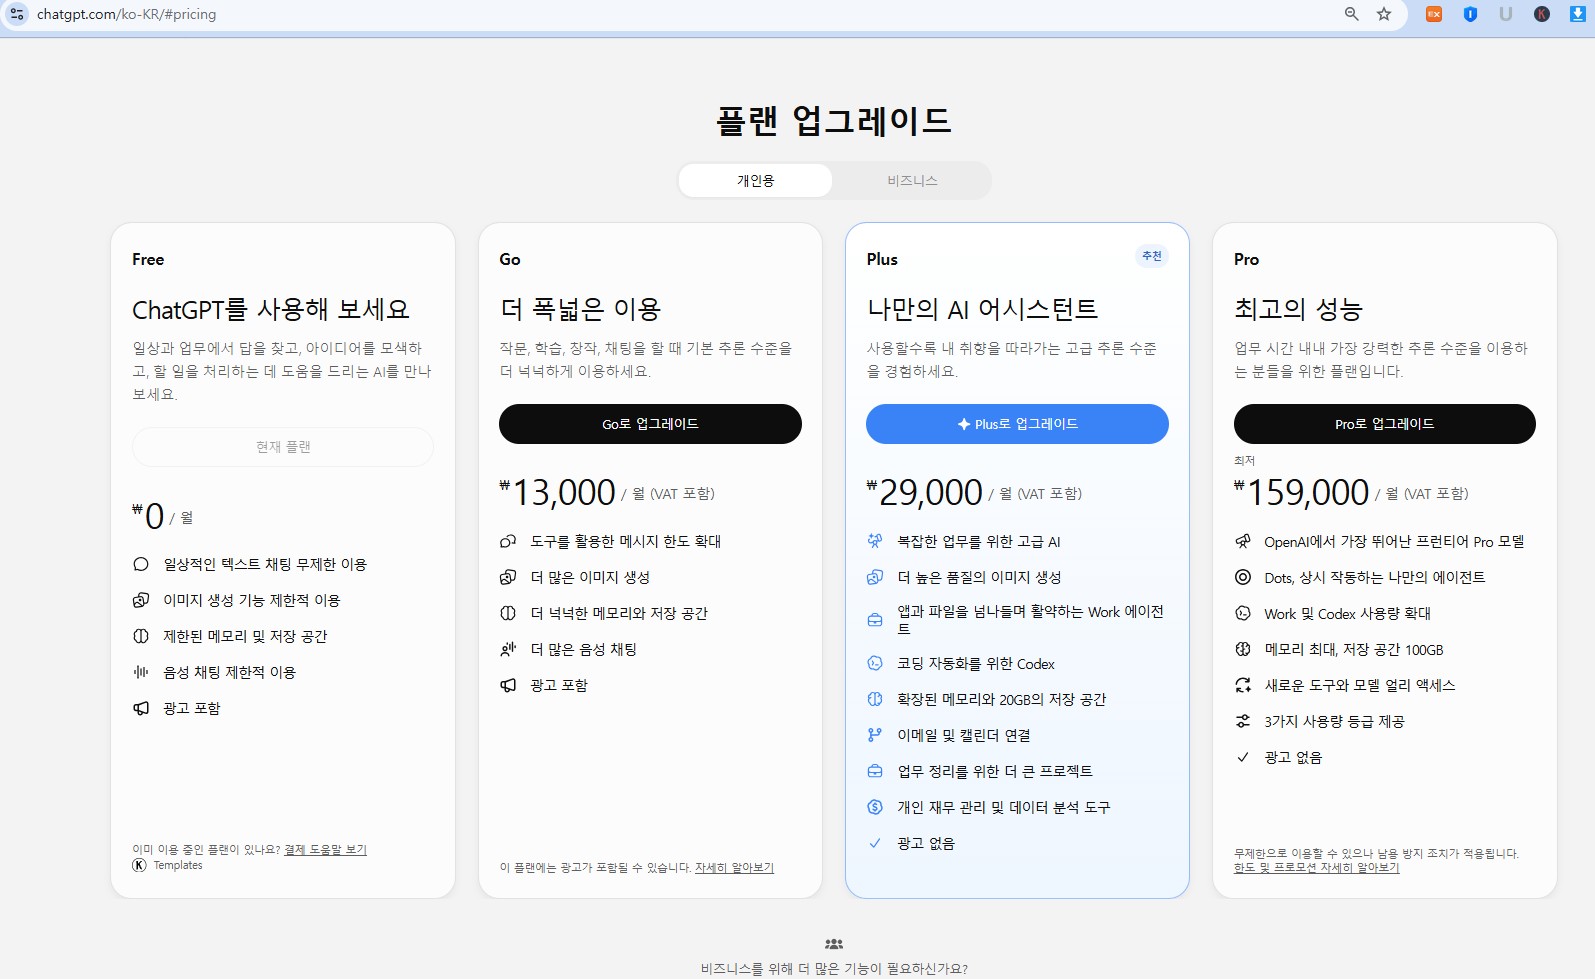Screen dimensions: 1595x979
Task: Click the waveform icon beside 음성 채팅 제한적 이용
Action: 141,672
